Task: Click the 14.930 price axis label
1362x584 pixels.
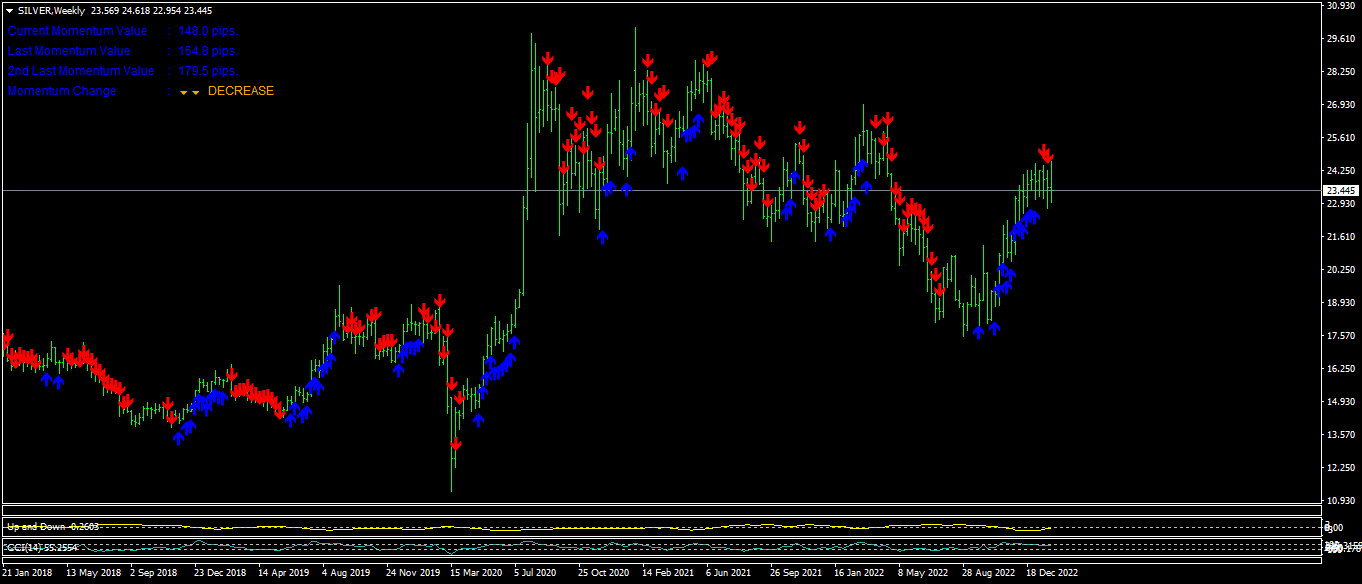Action: pos(1340,402)
